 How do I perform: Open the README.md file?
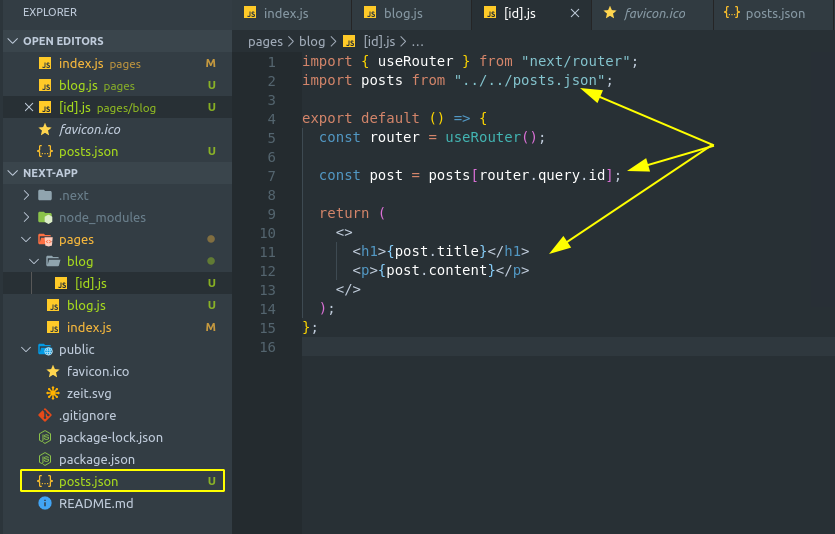pos(117,503)
